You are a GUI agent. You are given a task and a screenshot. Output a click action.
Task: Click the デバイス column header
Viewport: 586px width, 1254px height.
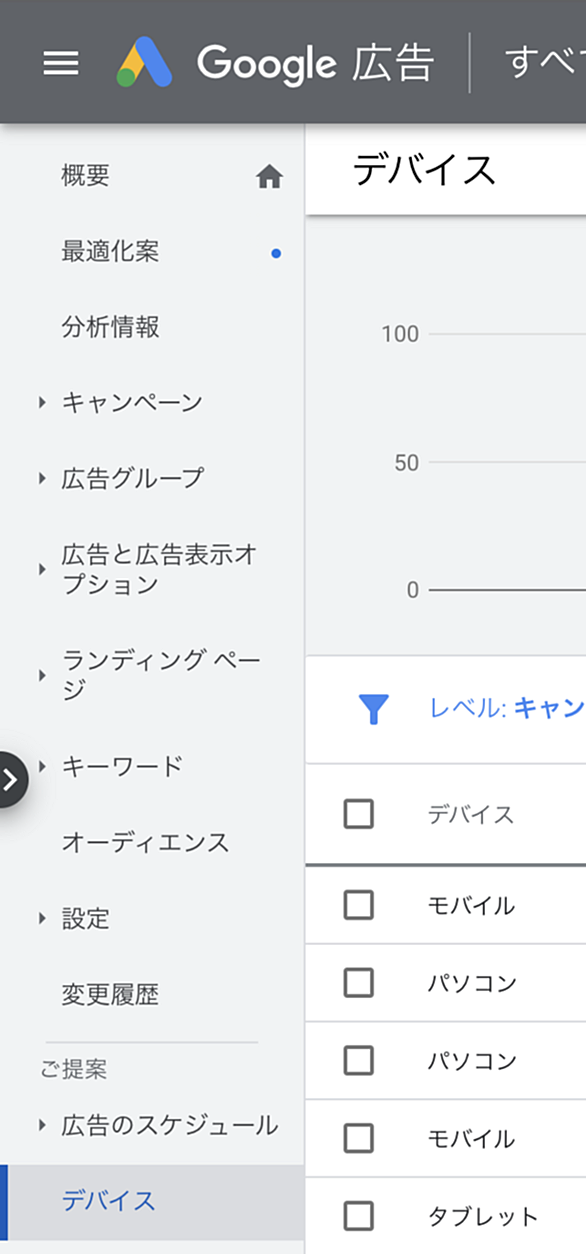[x=471, y=815]
